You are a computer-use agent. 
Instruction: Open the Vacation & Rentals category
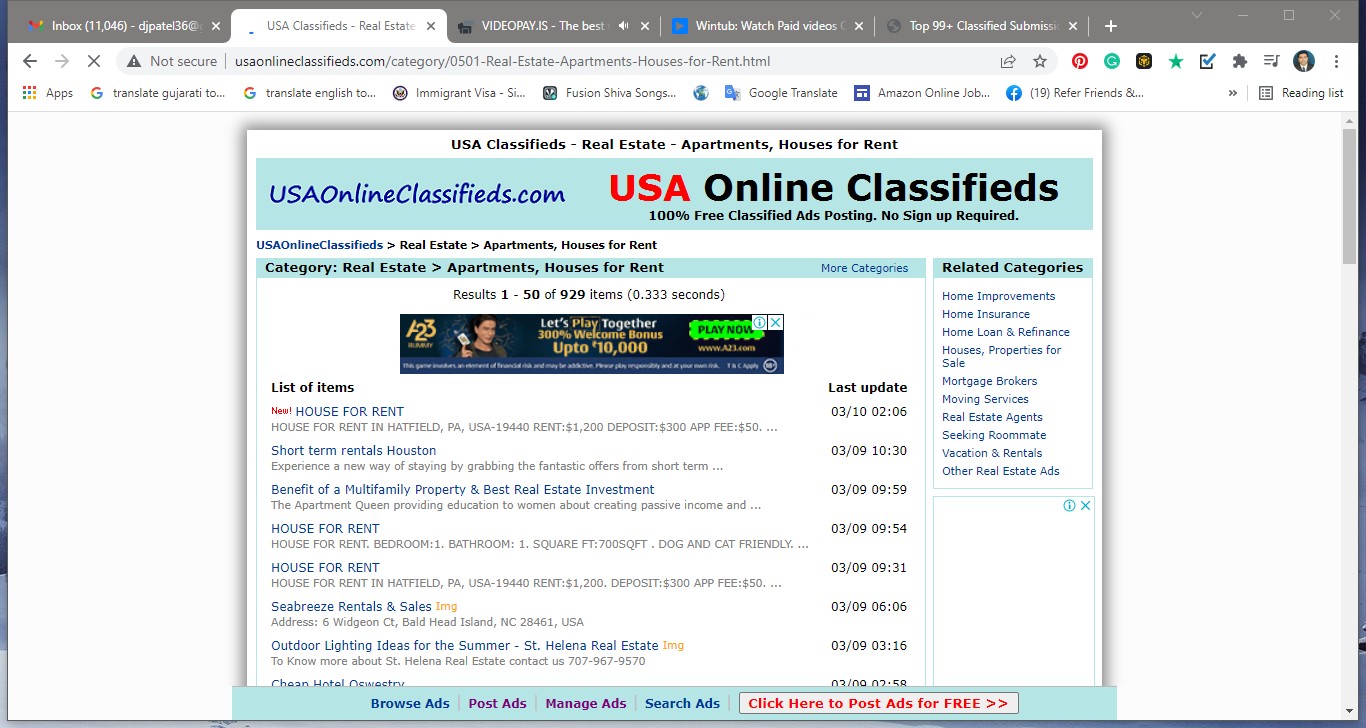pyautogui.click(x=992, y=453)
